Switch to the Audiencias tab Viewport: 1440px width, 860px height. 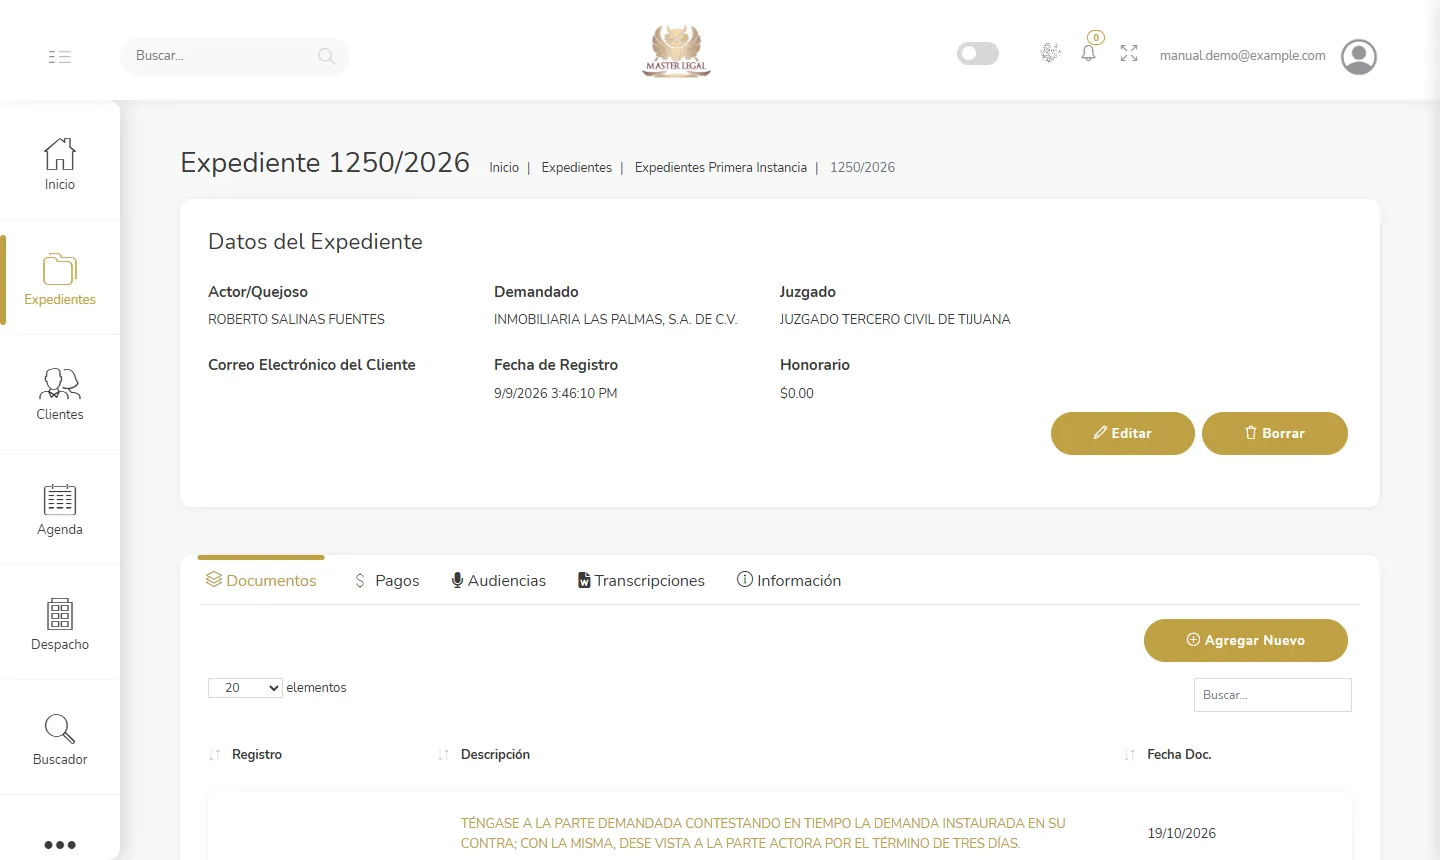click(499, 580)
